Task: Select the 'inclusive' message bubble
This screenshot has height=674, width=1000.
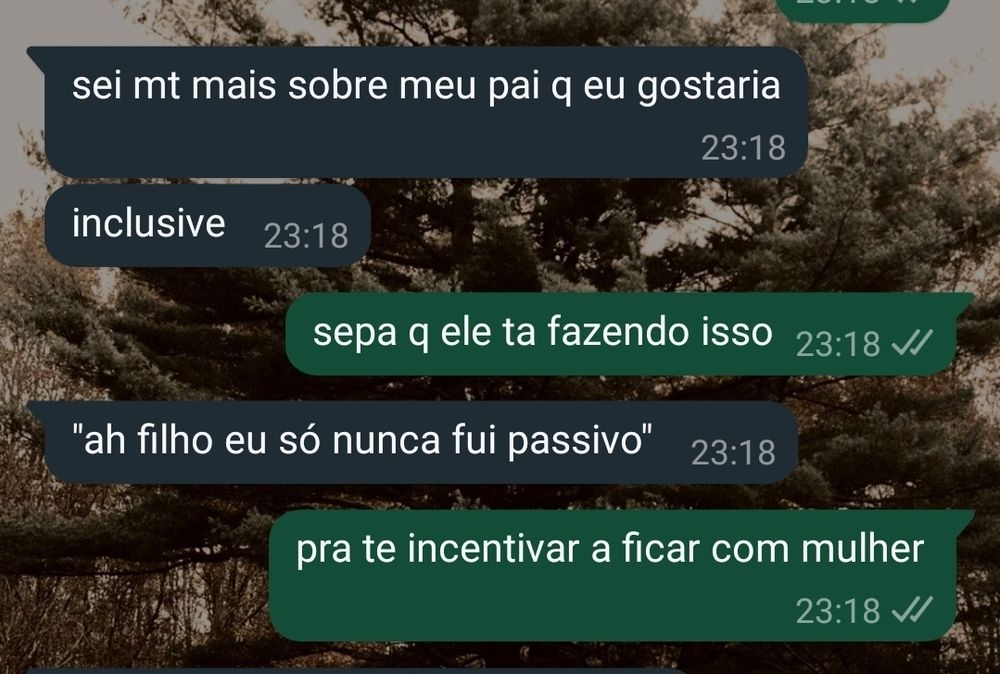Action: click(208, 225)
